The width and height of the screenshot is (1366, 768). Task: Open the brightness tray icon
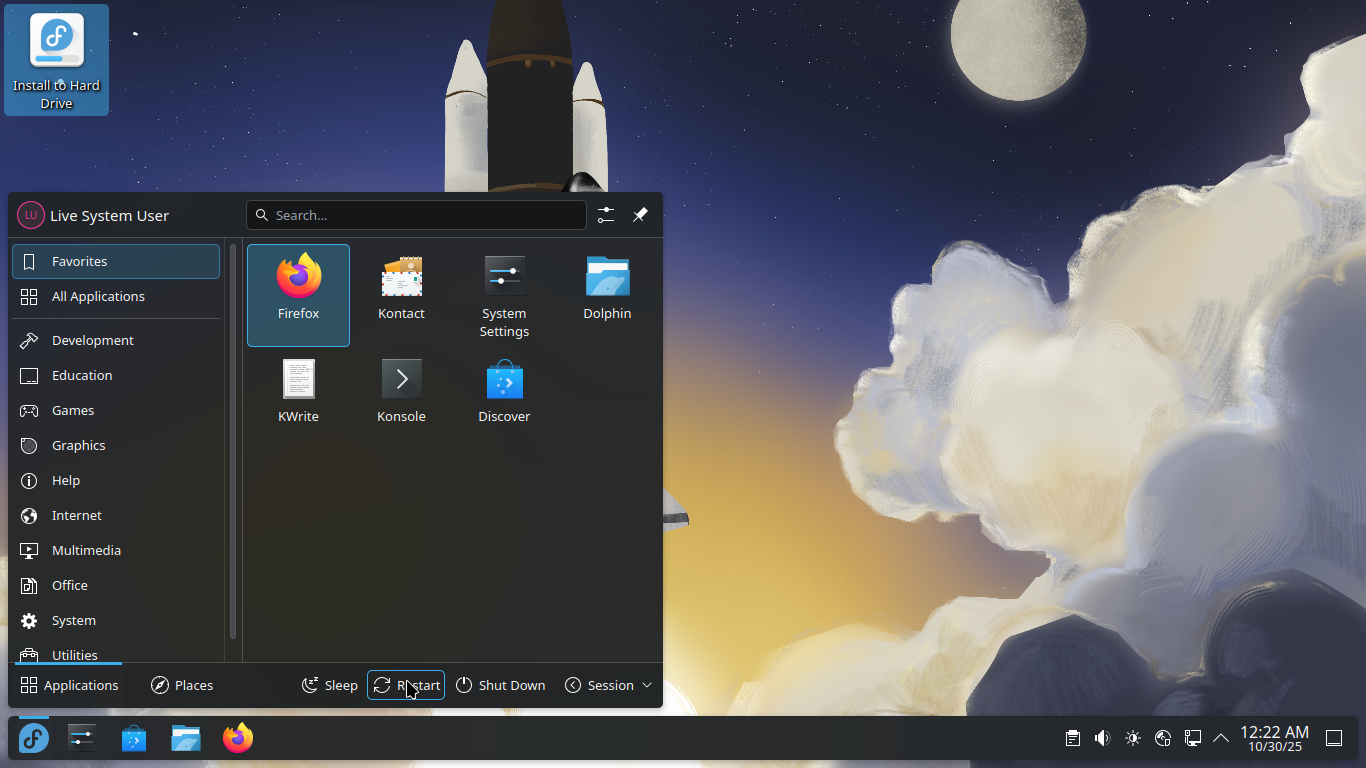tap(1132, 738)
